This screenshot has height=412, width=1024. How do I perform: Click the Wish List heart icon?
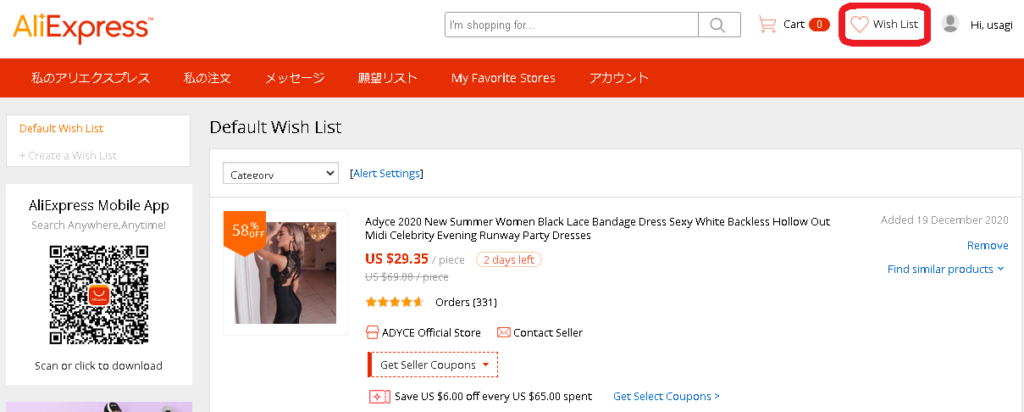tap(859, 24)
